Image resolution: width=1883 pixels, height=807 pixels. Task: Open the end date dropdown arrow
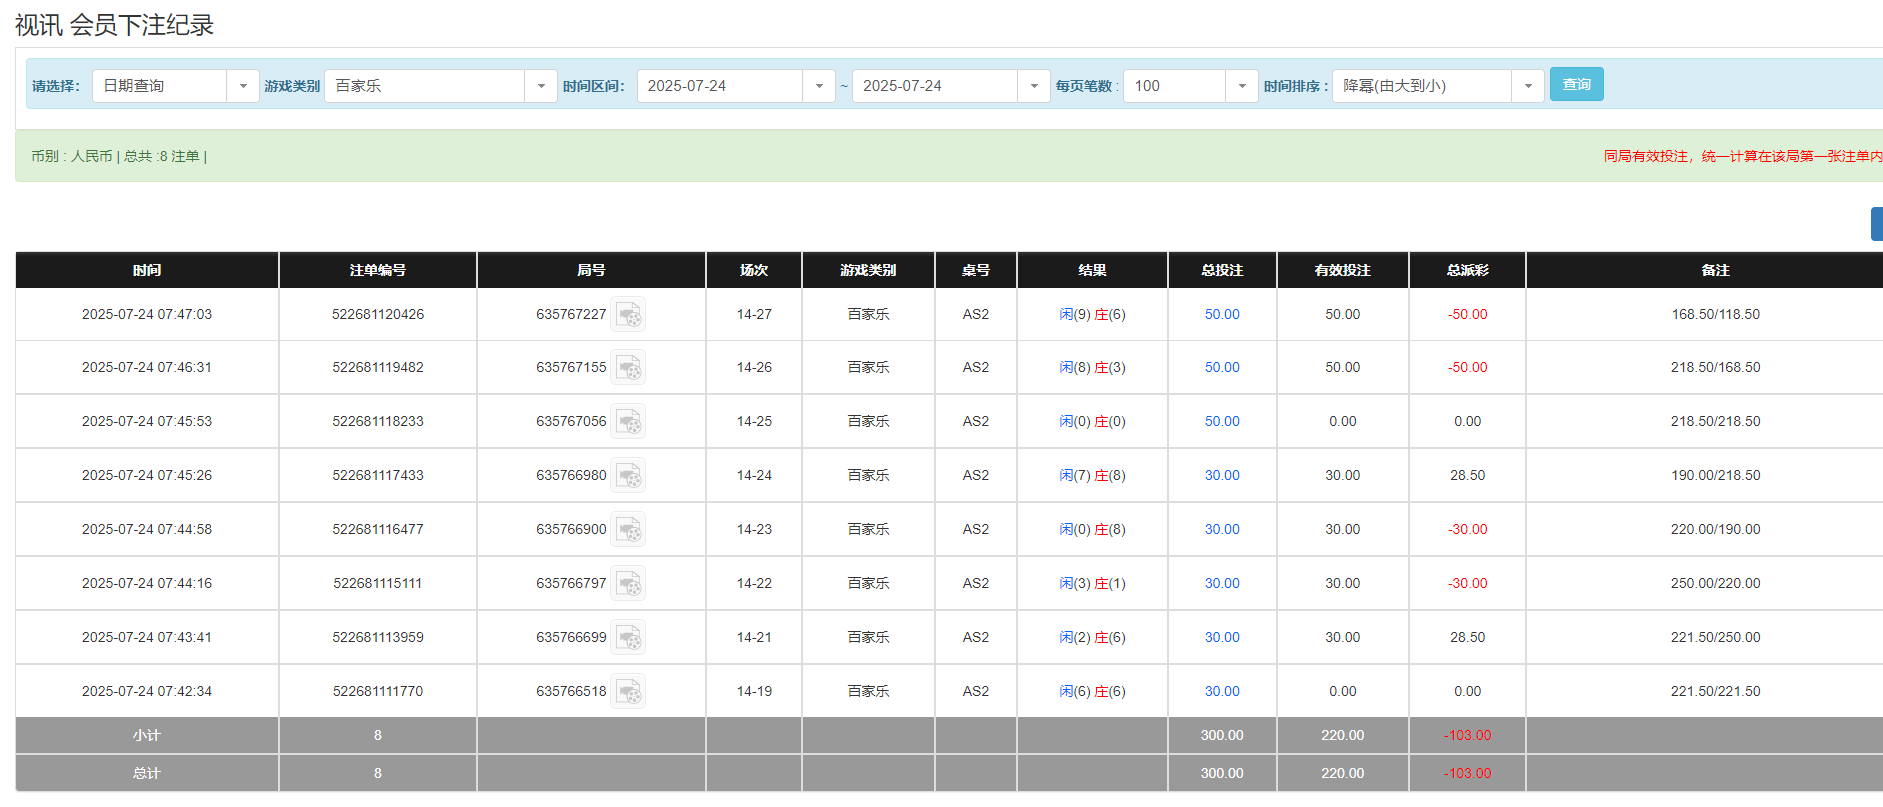(1033, 86)
